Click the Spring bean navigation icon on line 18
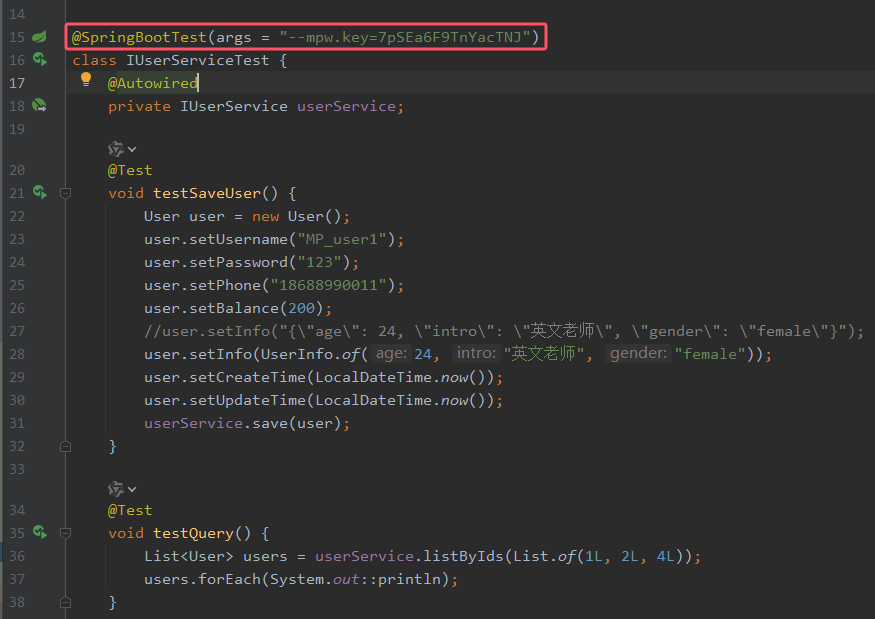This screenshot has height=619, width=875. point(40,105)
